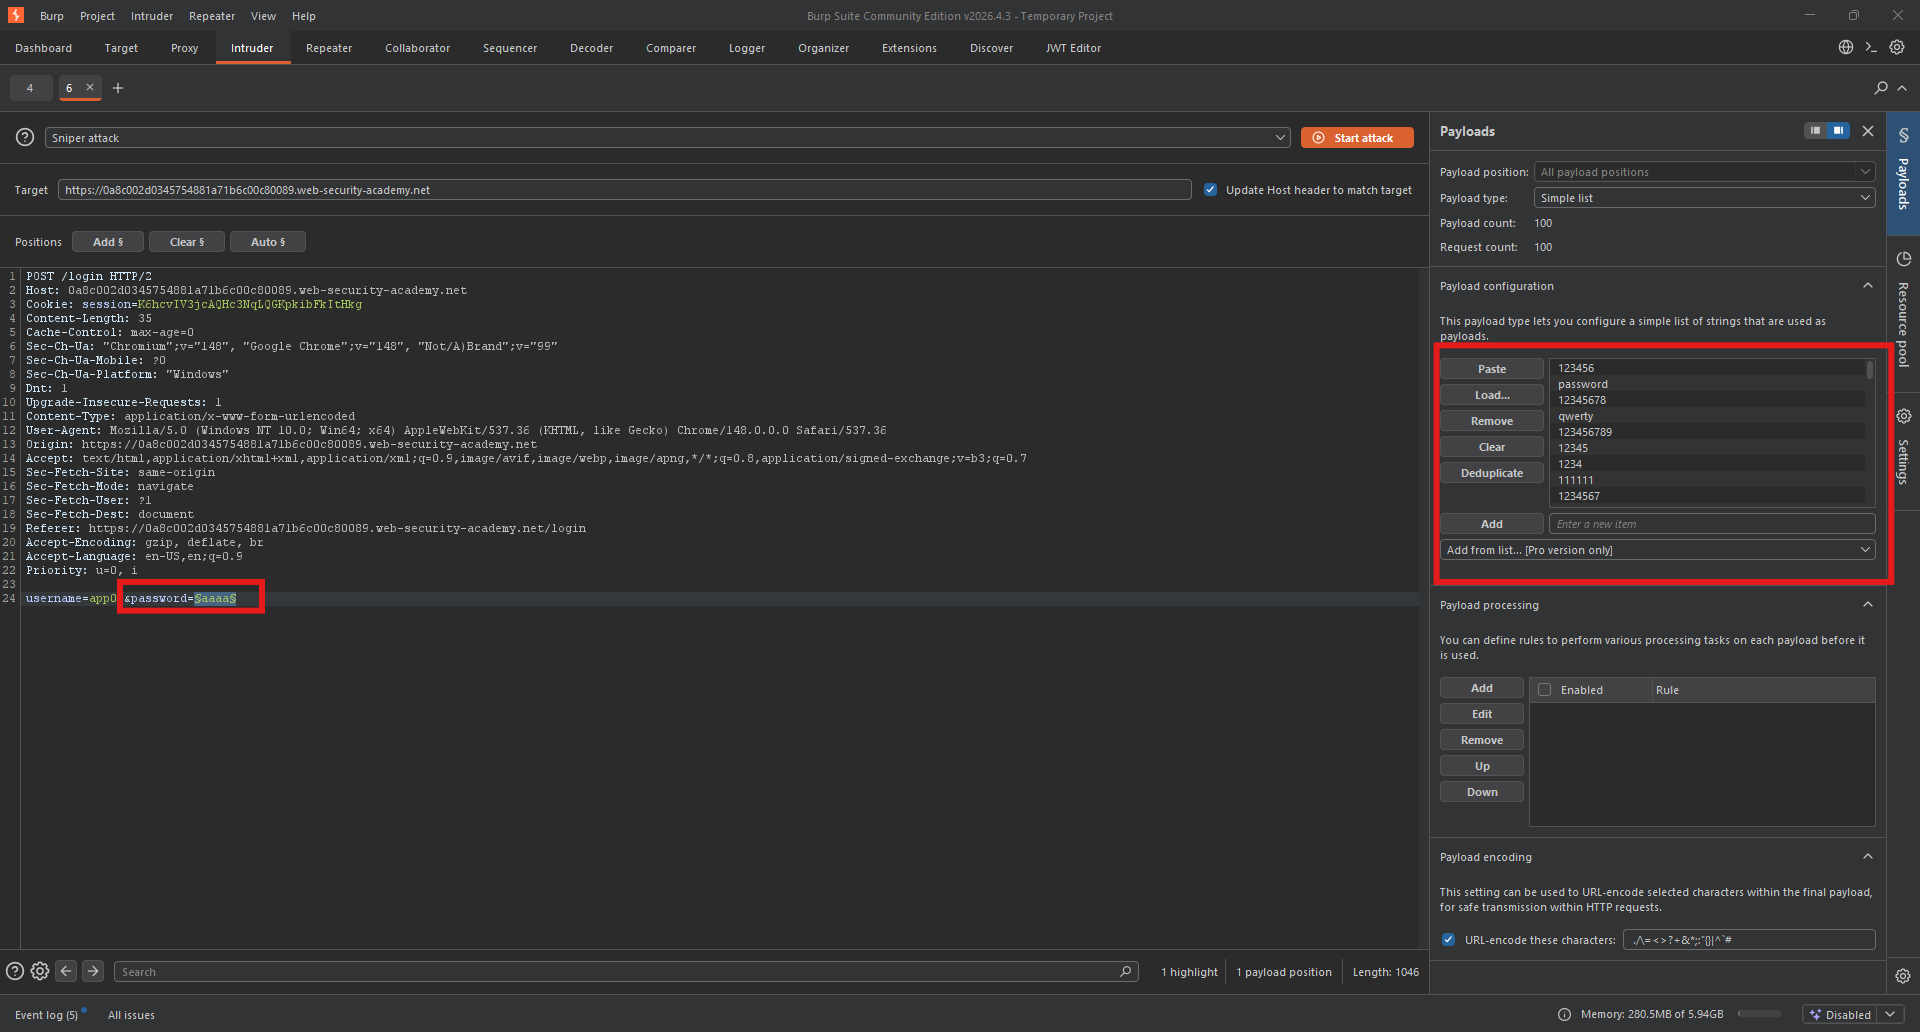Switch to the Proxy tab
Viewport: 1920px width, 1032px height.
pyautogui.click(x=184, y=48)
